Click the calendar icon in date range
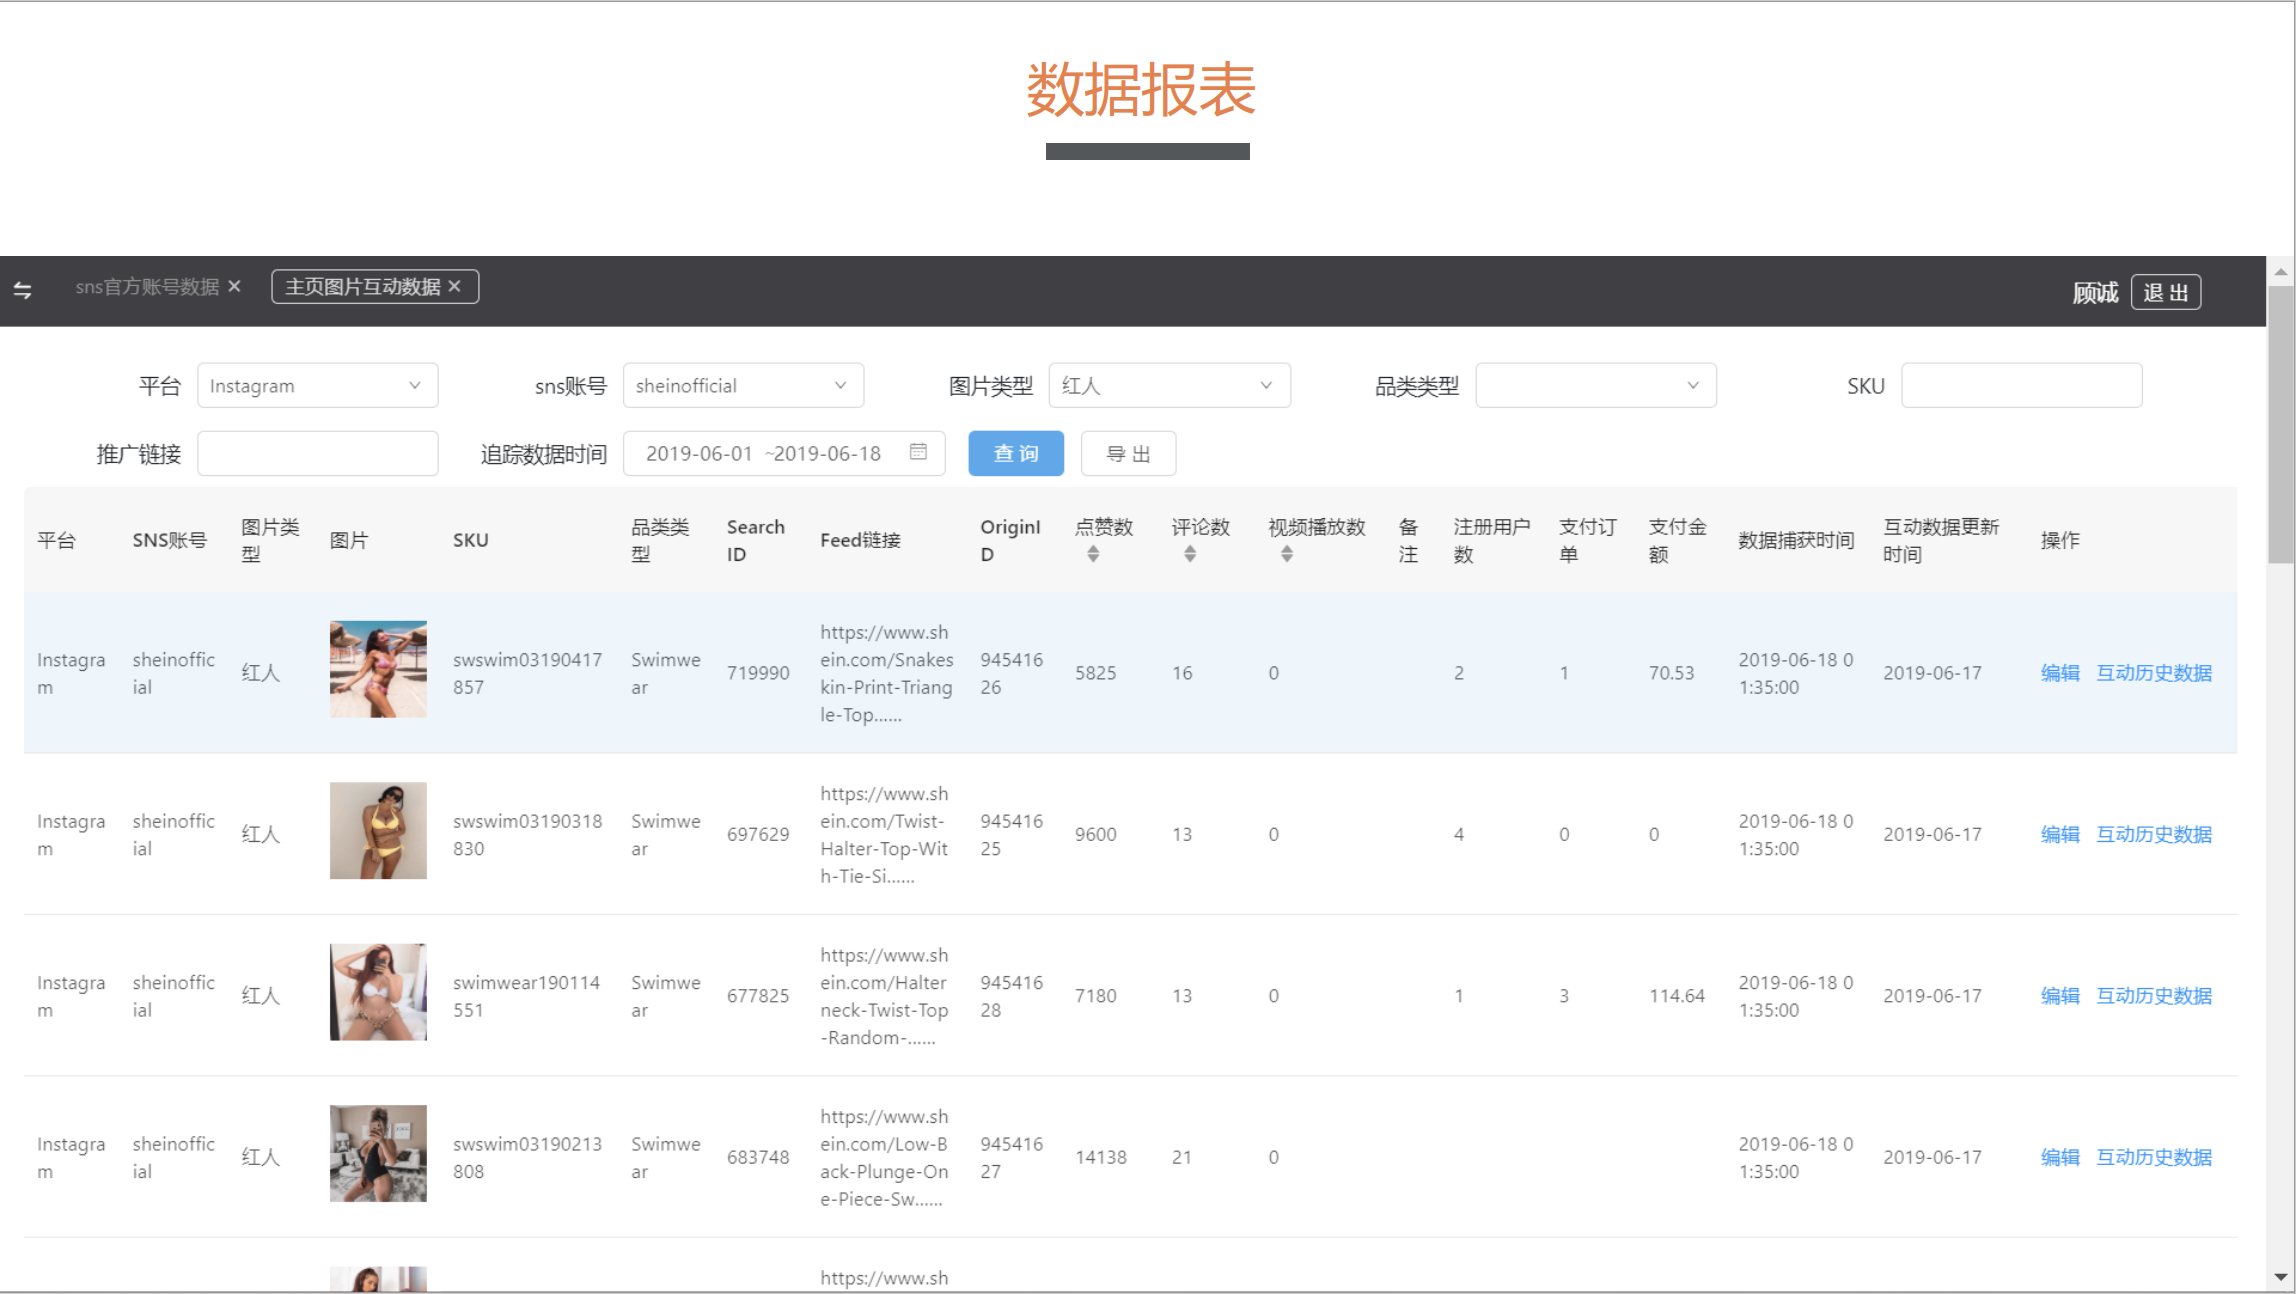 tap(918, 453)
